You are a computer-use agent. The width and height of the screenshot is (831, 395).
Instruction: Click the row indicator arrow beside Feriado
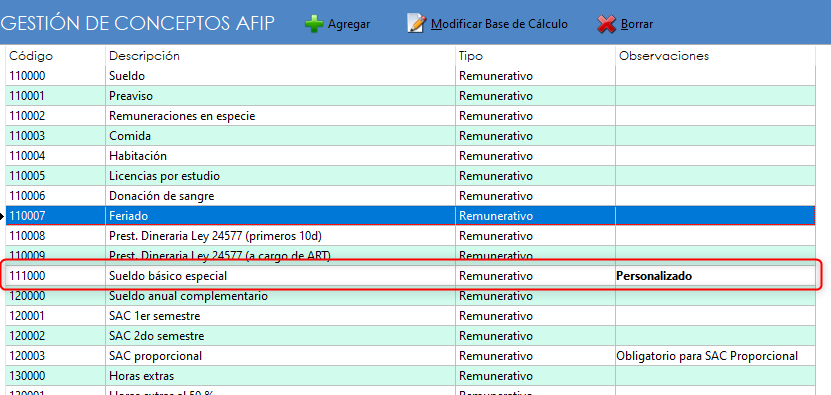[2, 216]
